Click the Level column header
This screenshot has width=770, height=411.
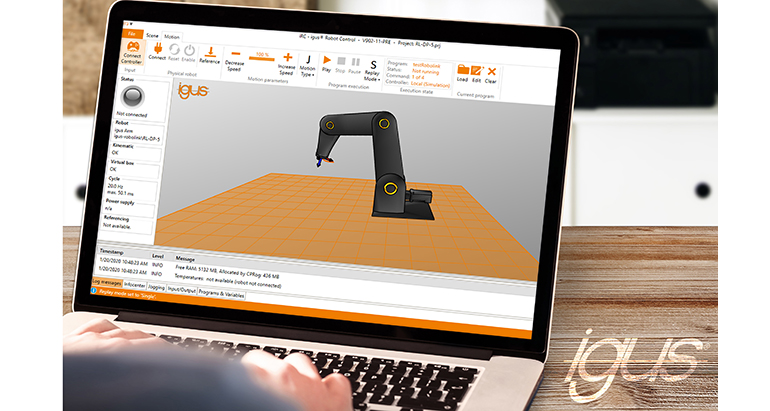[x=158, y=256]
